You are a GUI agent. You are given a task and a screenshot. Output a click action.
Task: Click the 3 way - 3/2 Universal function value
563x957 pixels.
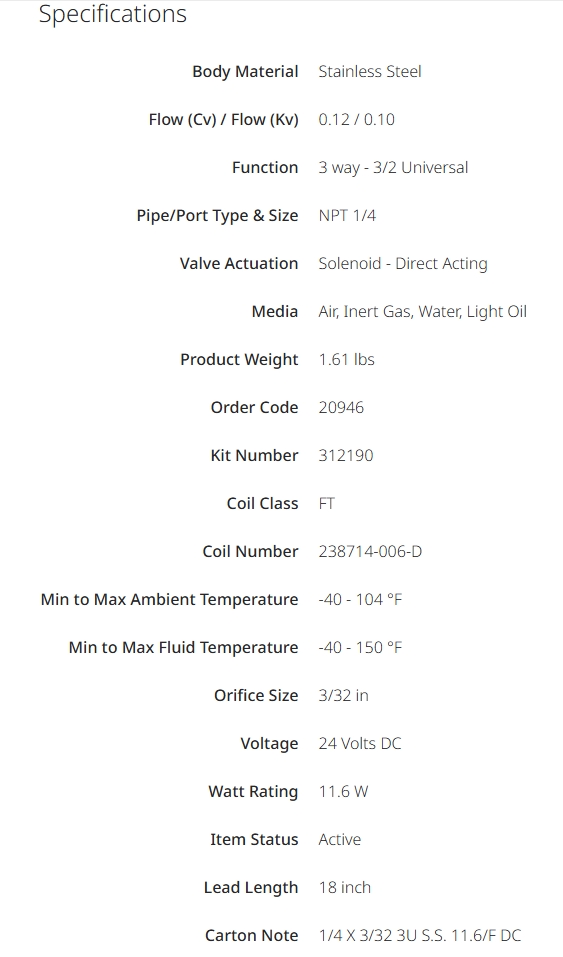393,168
